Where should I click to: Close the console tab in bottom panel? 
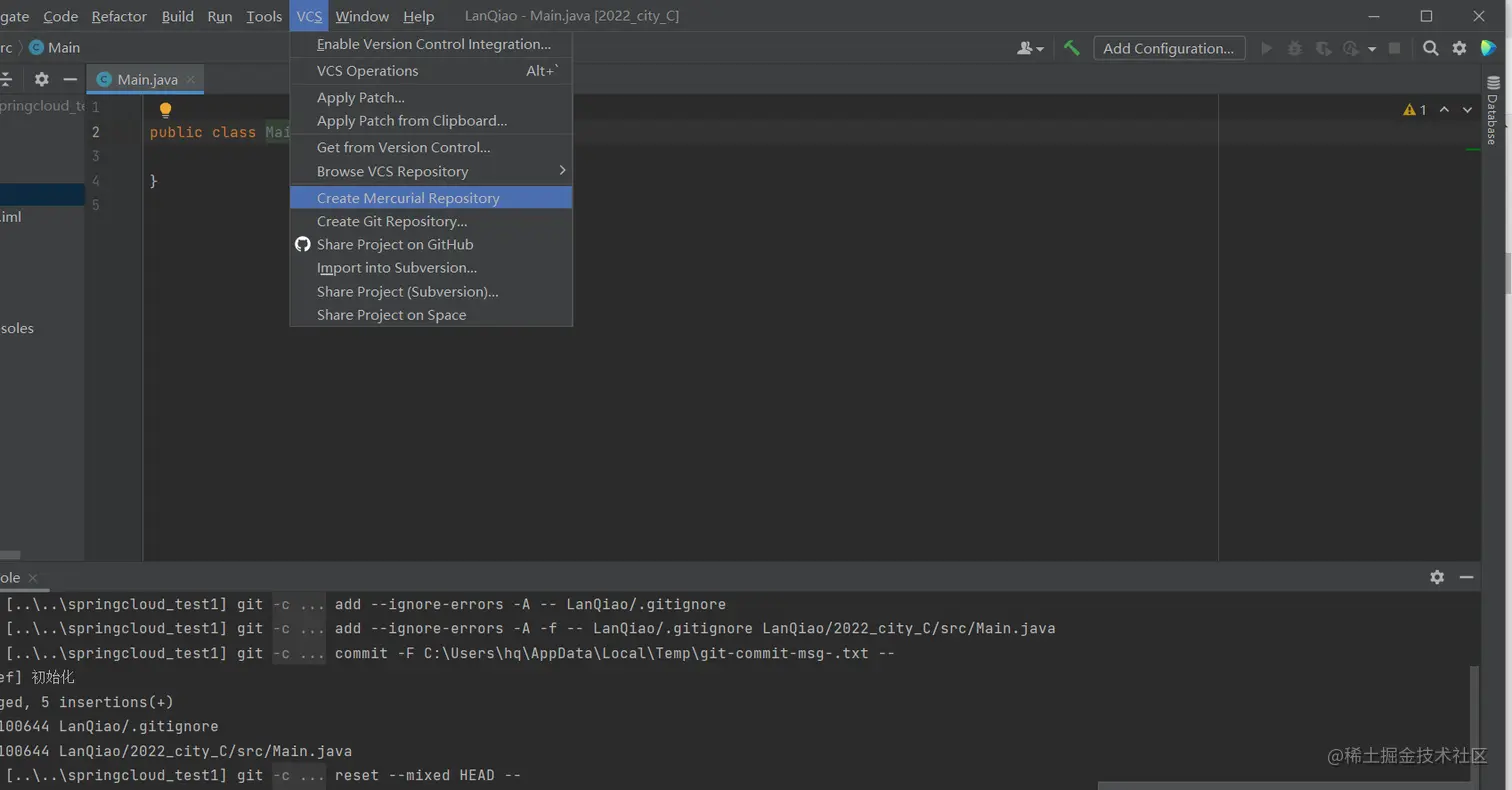click(32, 578)
